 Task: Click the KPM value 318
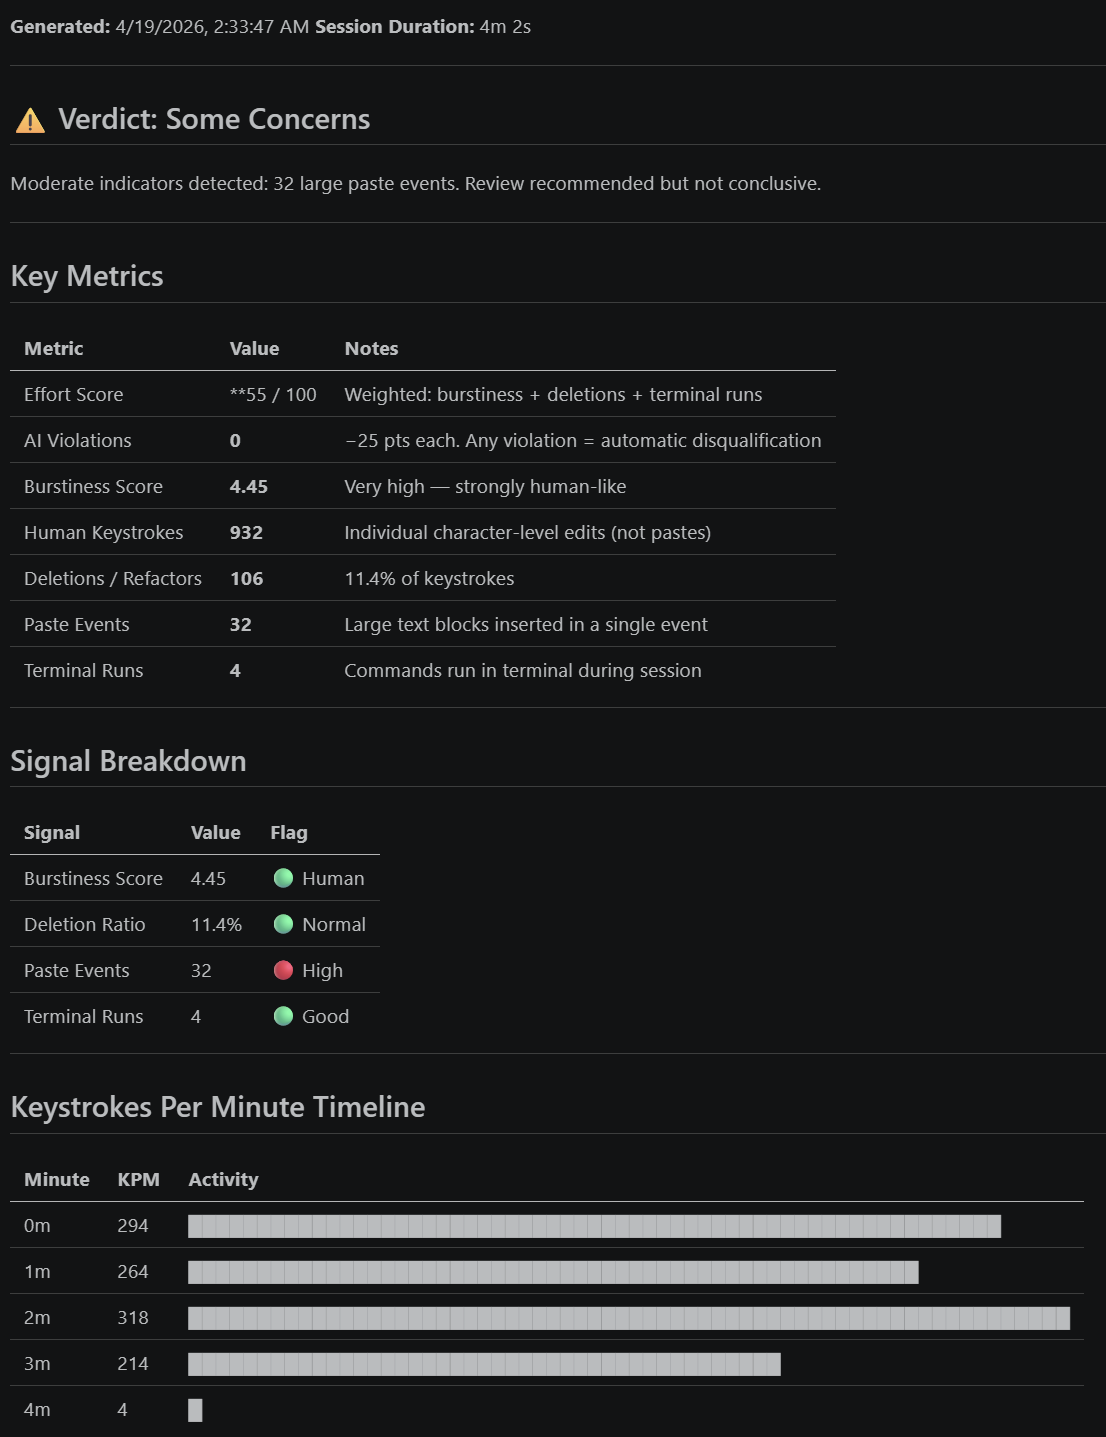point(133,1317)
